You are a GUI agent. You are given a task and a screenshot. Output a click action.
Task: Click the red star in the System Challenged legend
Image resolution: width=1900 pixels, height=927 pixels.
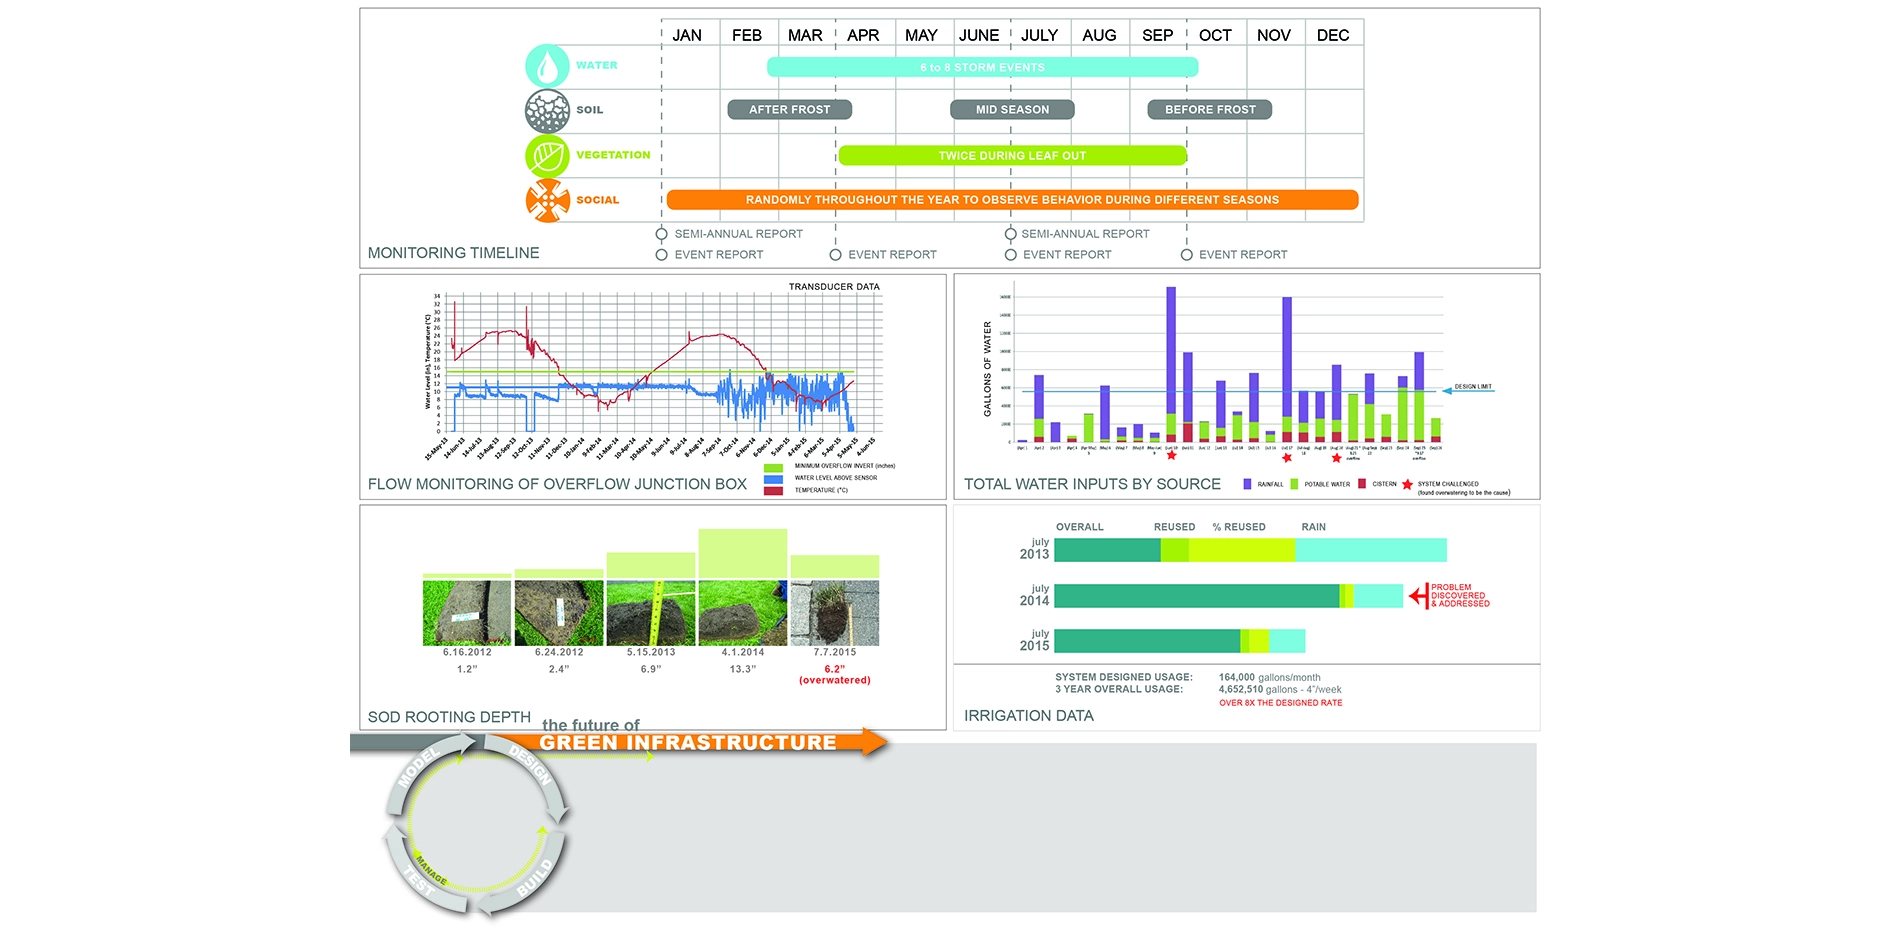(x=1407, y=484)
